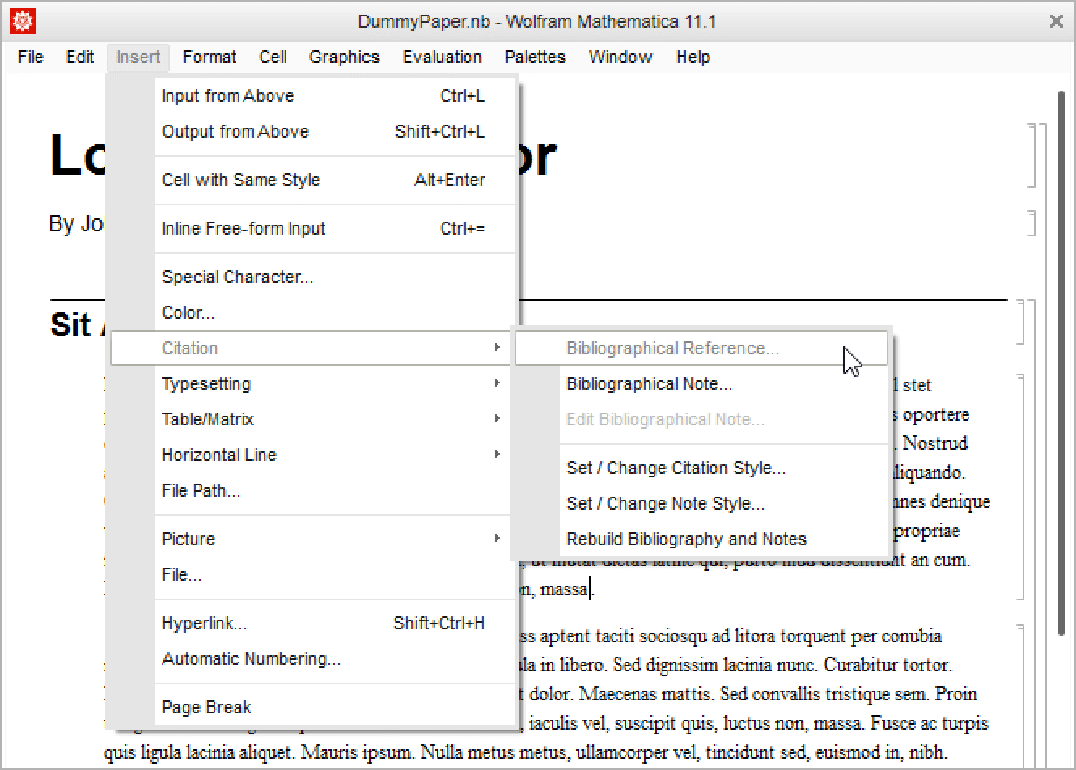Expand the Typesetting submenu
The width and height of the screenshot is (1076, 770).
point(206,384)
